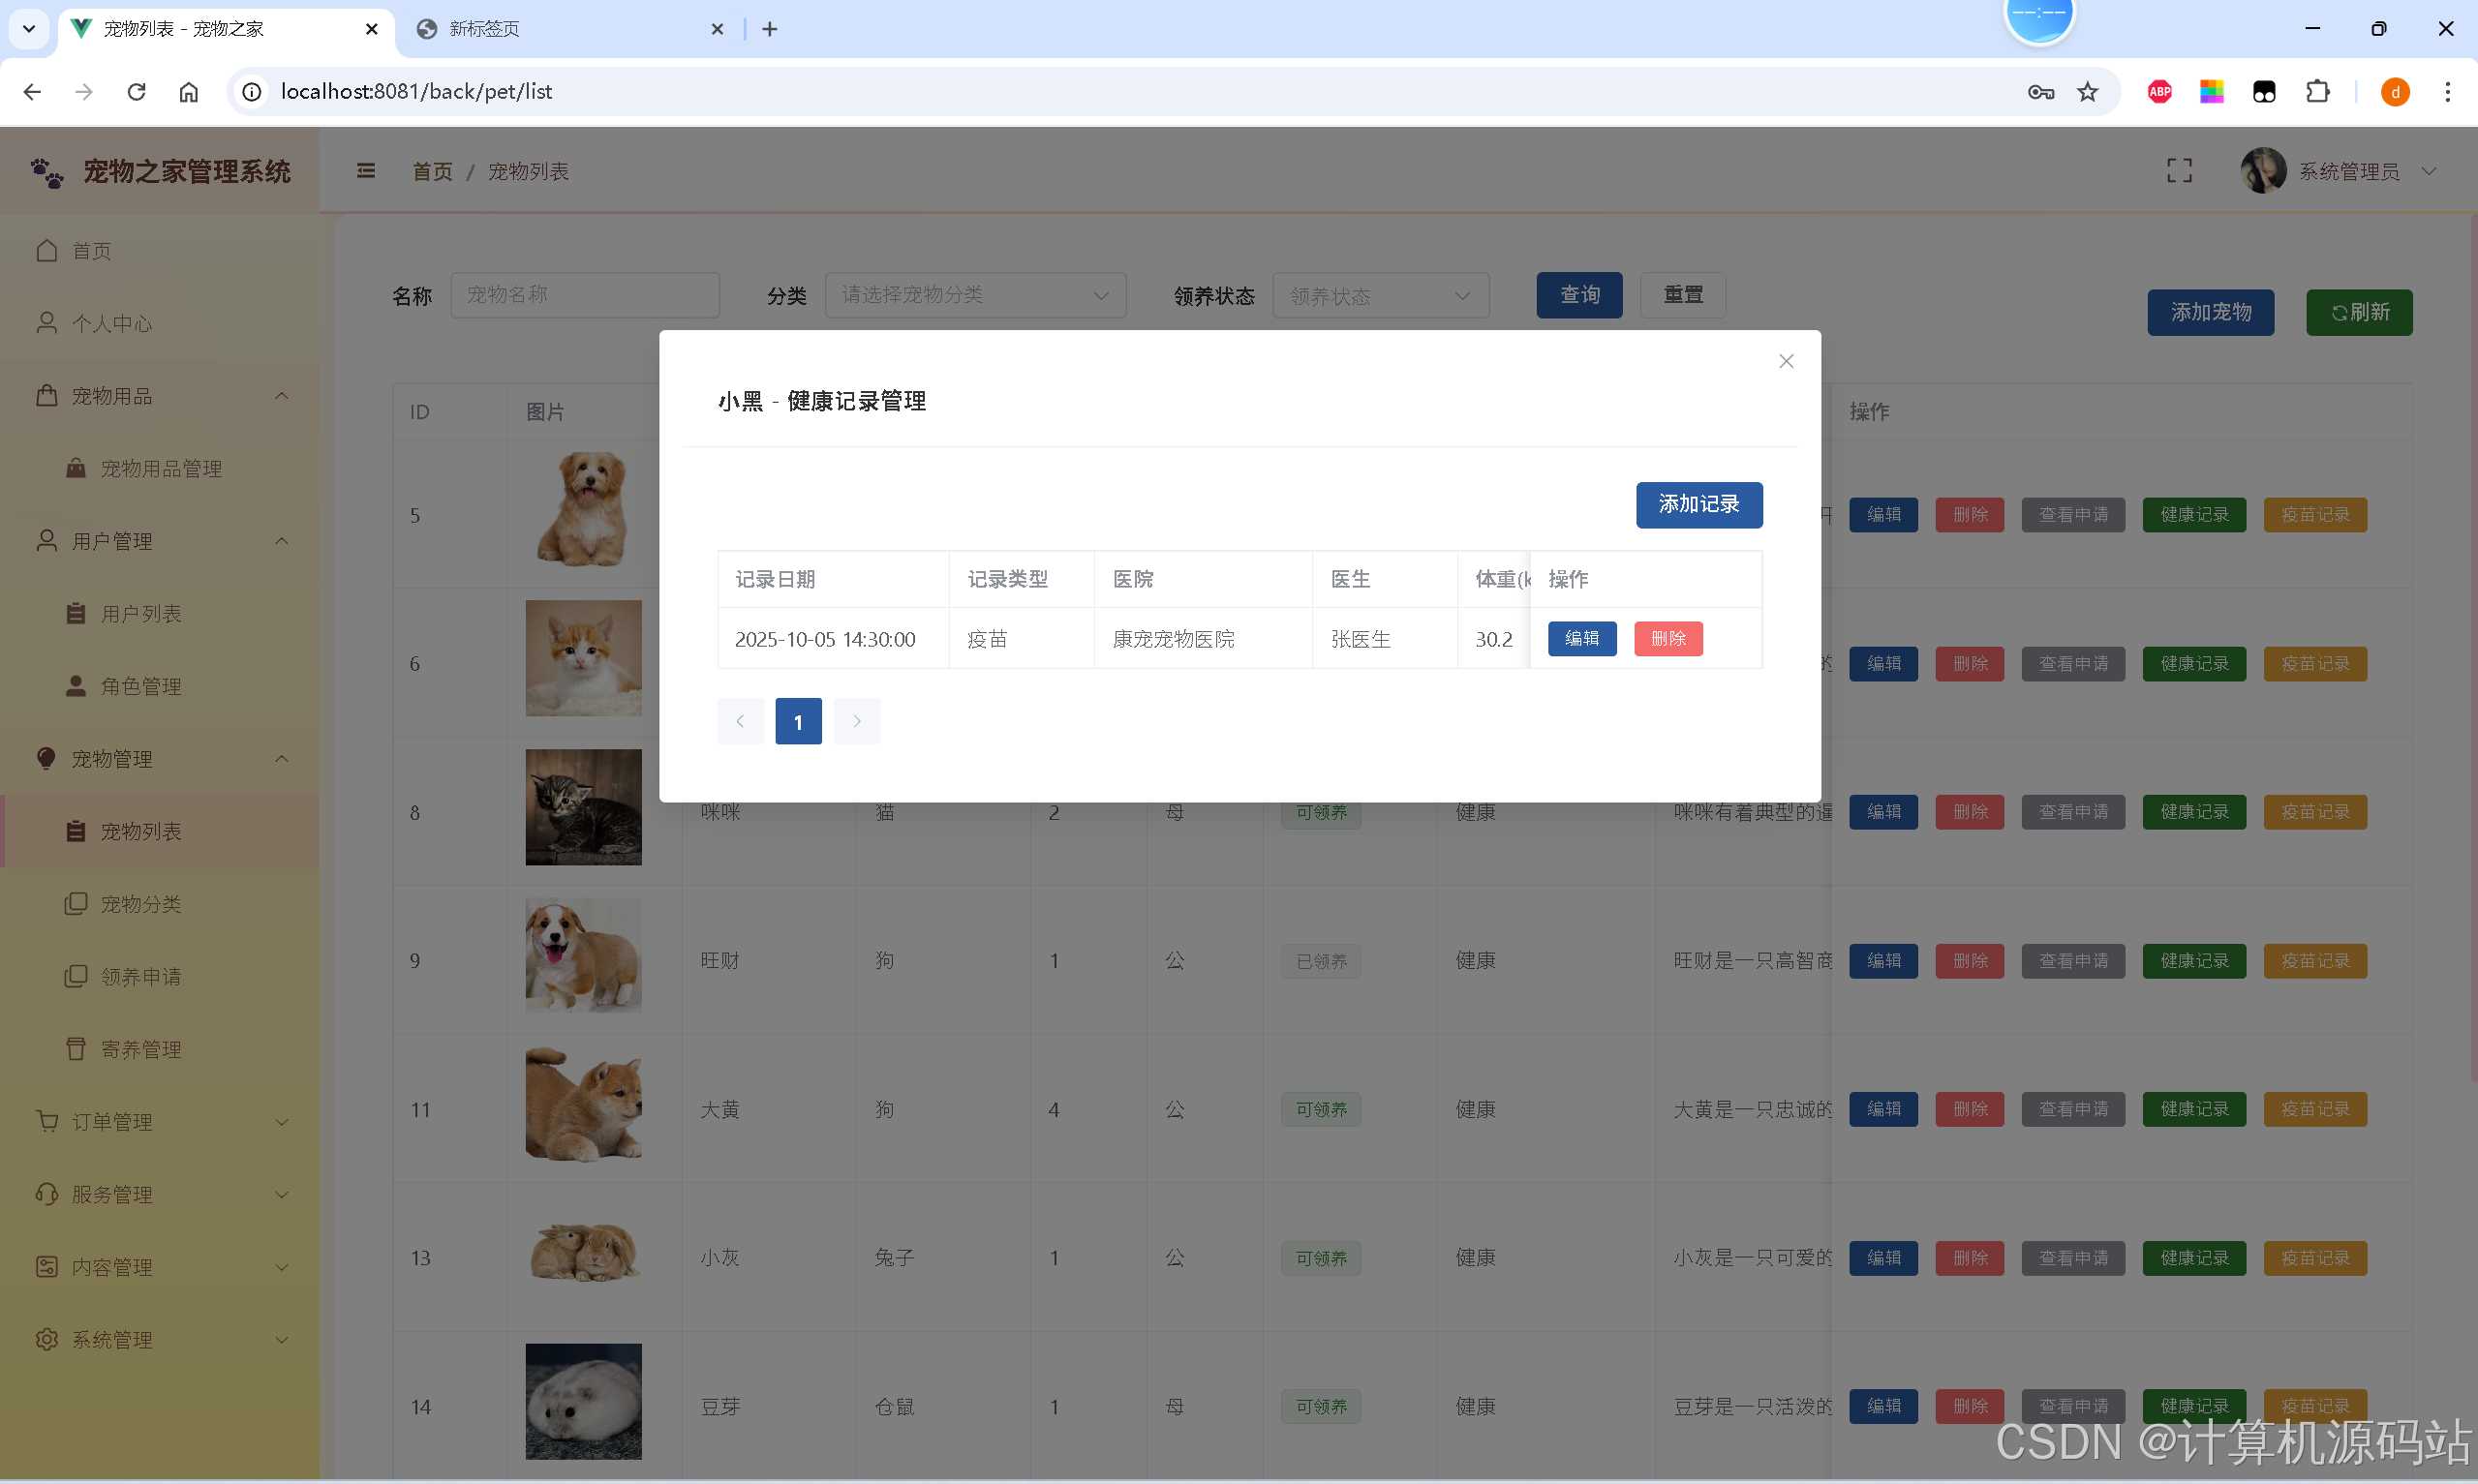Open 宠物用品管理 menu item
2478x1484 pixels.
coord(160,468)
